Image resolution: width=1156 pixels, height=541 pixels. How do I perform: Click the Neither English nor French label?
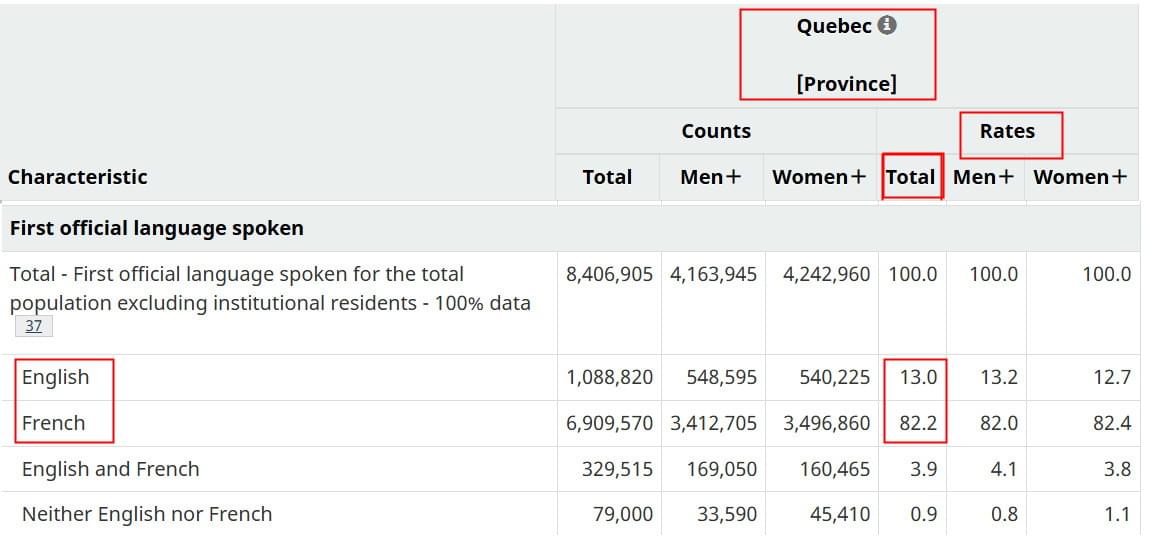pyautogui.click(x=147, y=514)
